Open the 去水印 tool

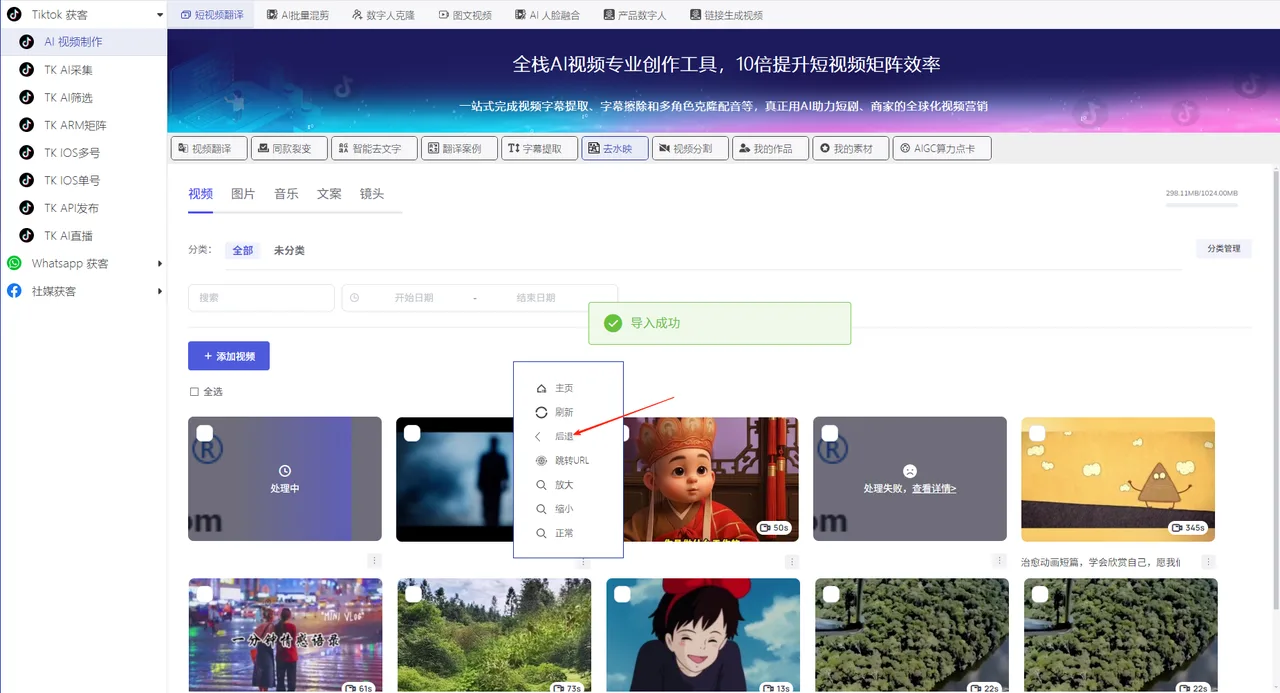(614, 147)
